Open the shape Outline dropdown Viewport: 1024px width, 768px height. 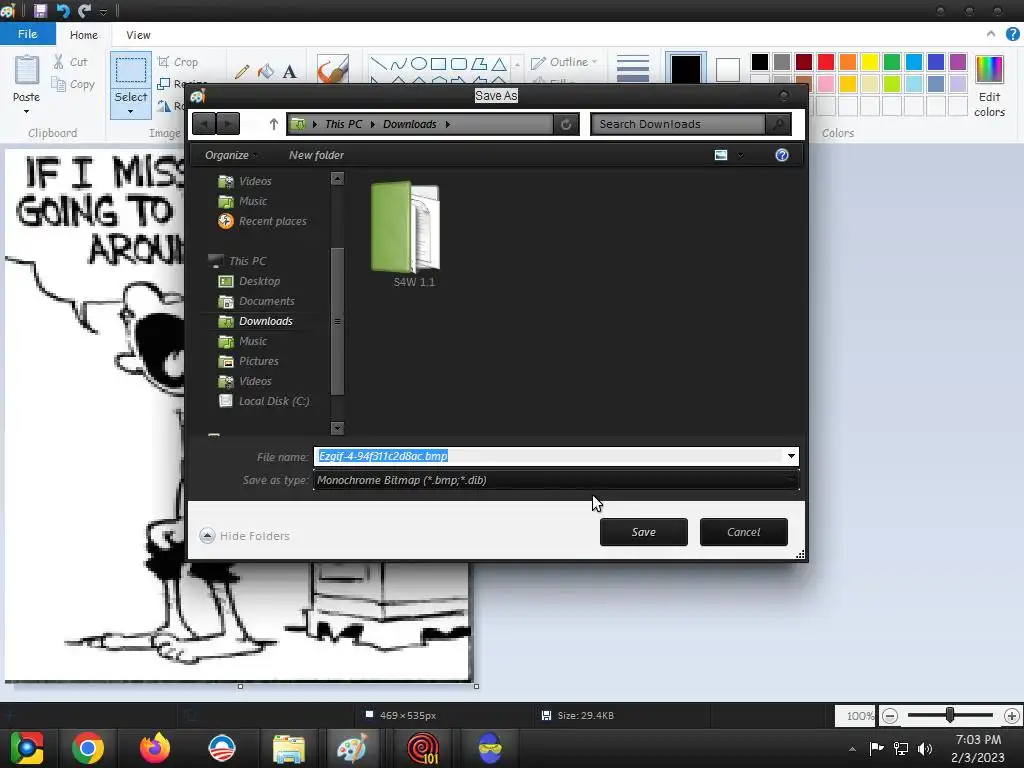point(564,62)
